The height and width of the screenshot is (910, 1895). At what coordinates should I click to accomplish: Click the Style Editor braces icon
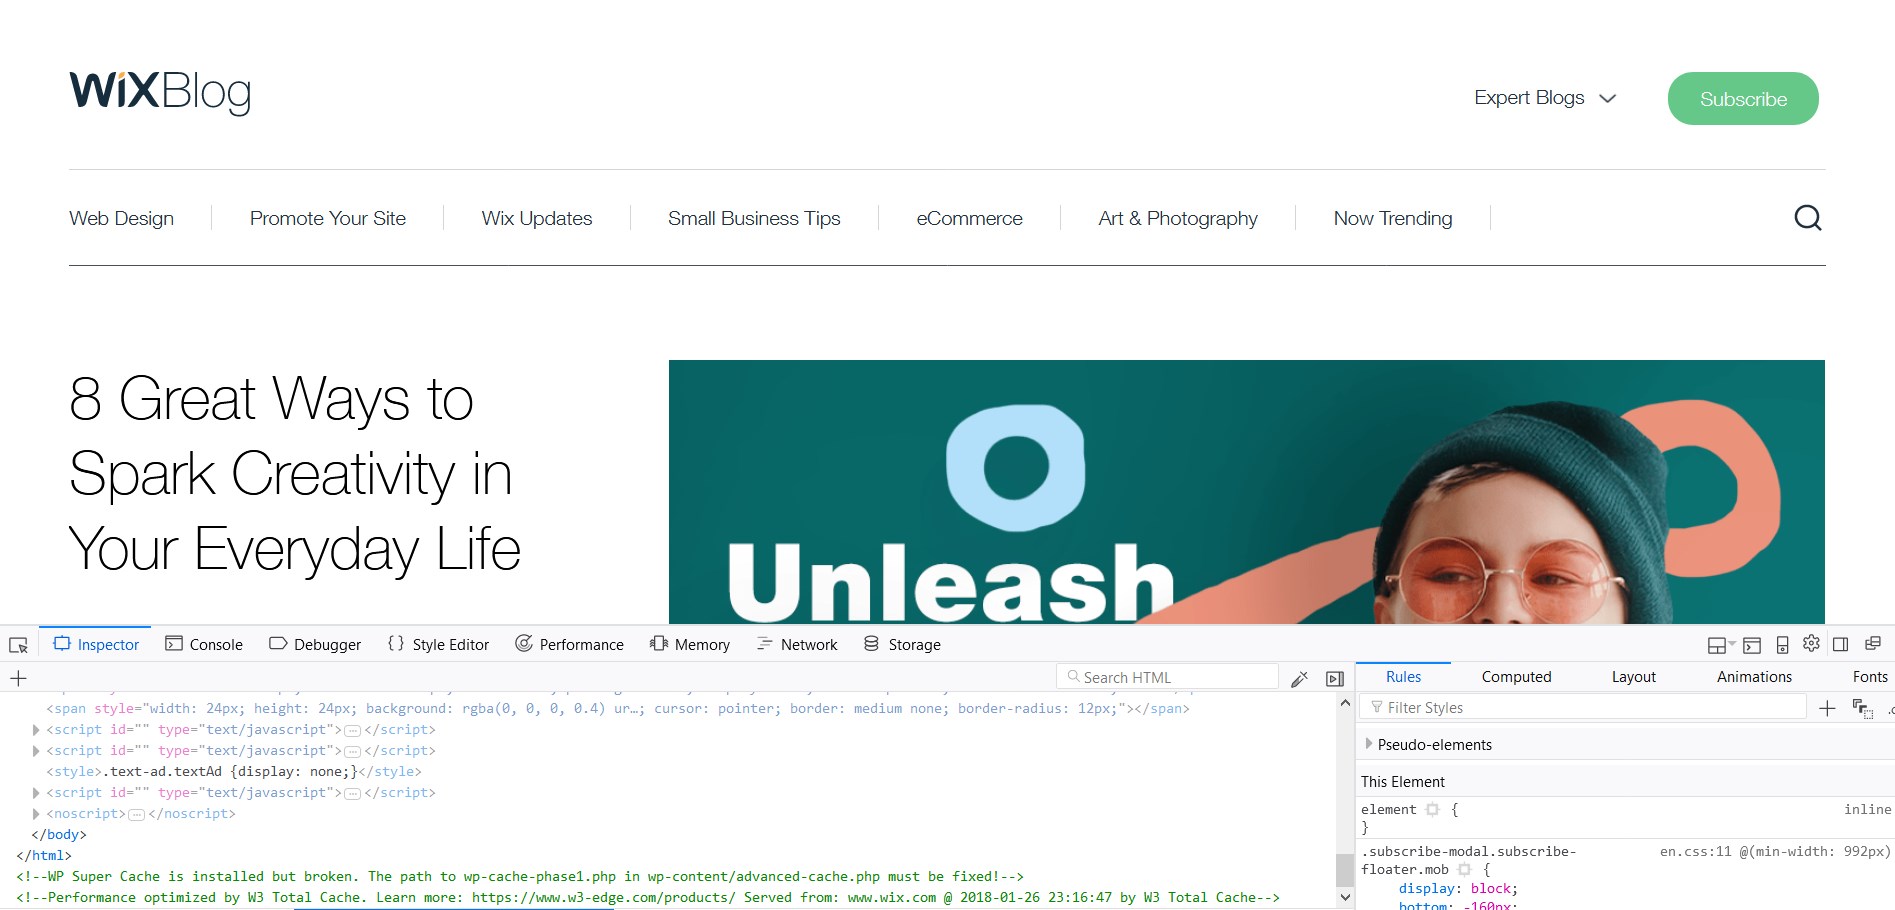click(396, 644)
